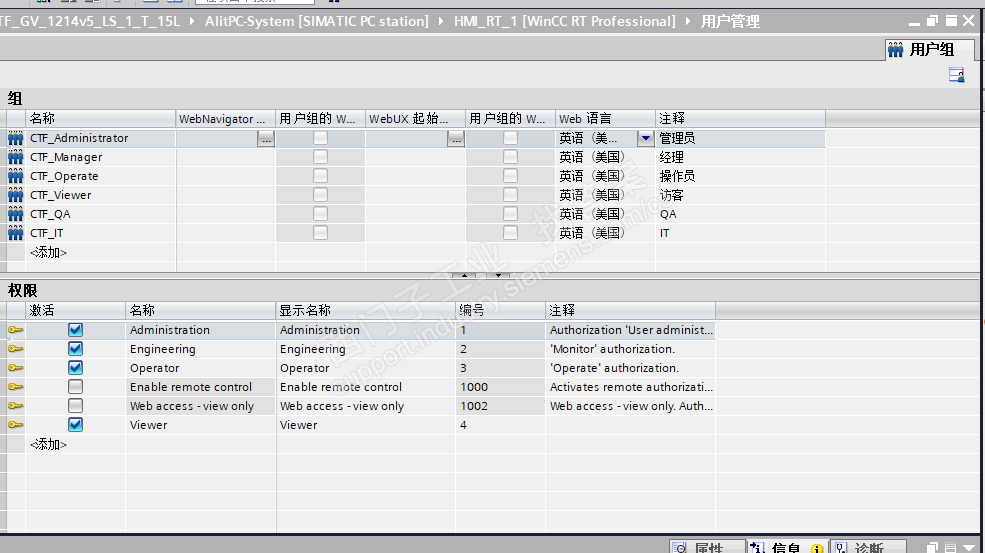Click the 激活 column header
This screenshot has height=553, width=985.
(75, 310)
